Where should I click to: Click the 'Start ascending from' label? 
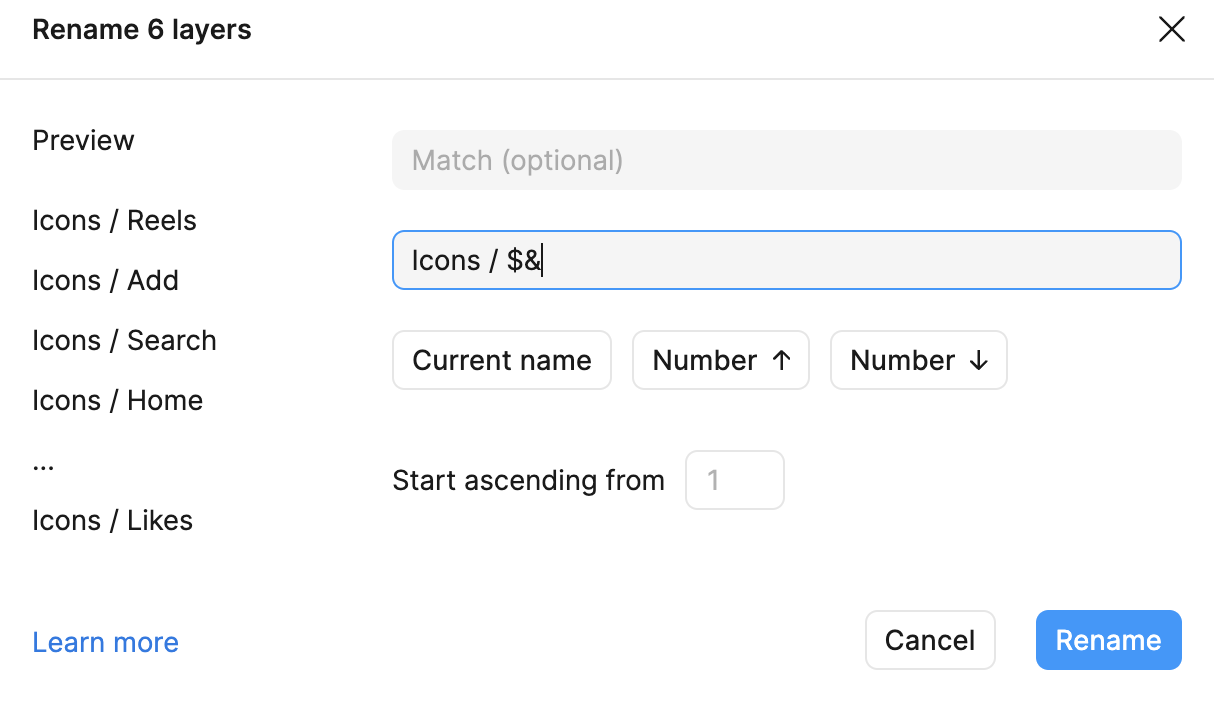528,480
